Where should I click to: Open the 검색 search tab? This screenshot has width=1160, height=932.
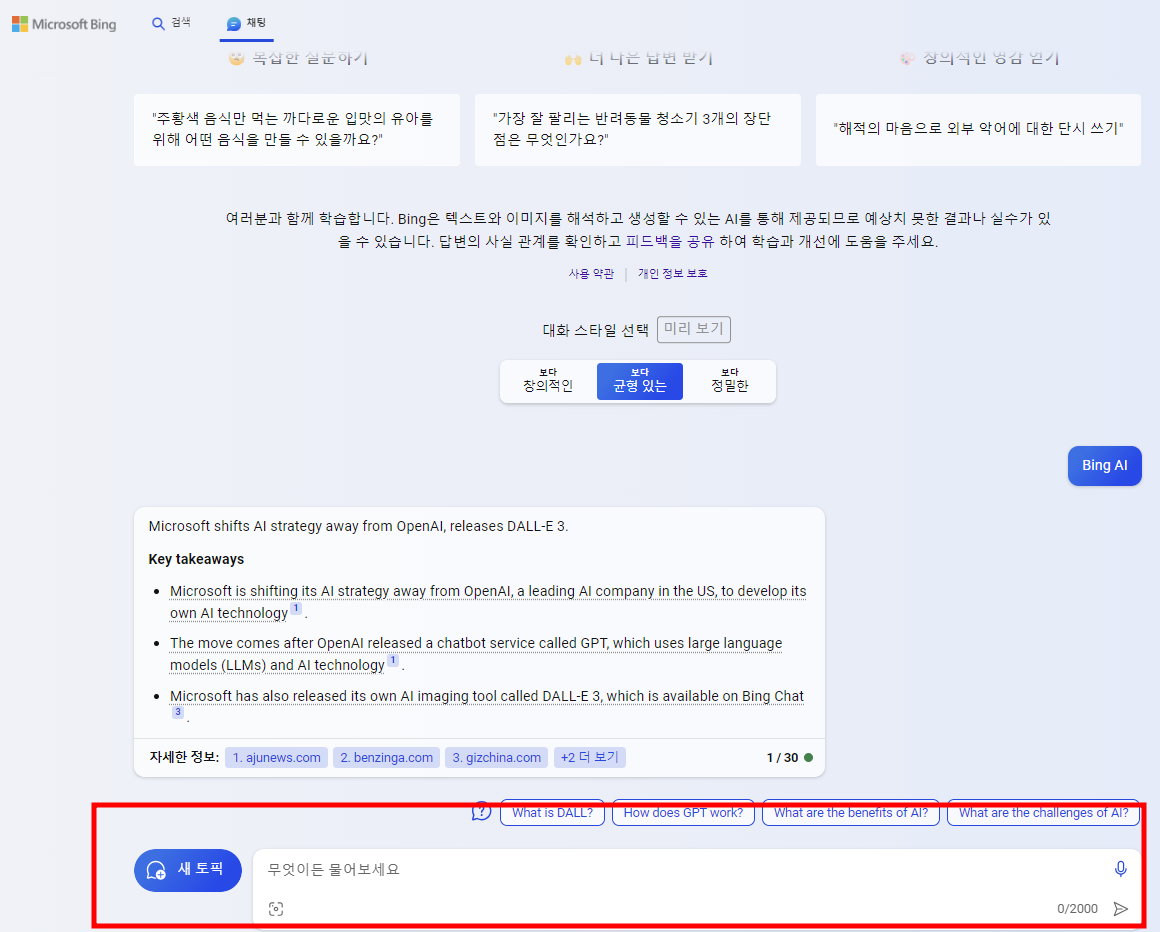coord(171,24)
